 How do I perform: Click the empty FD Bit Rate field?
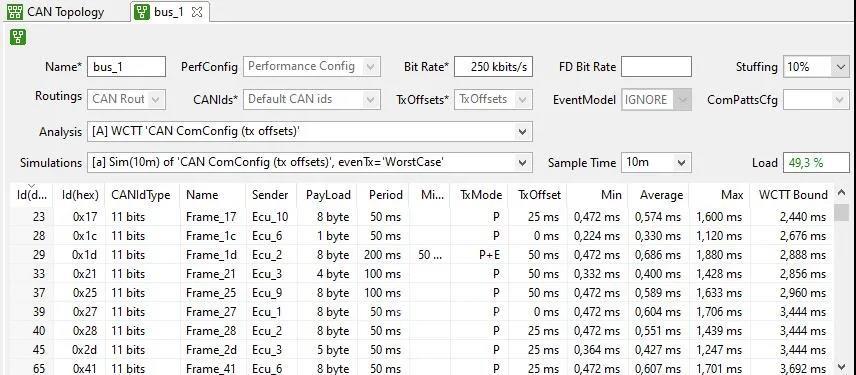656,67
